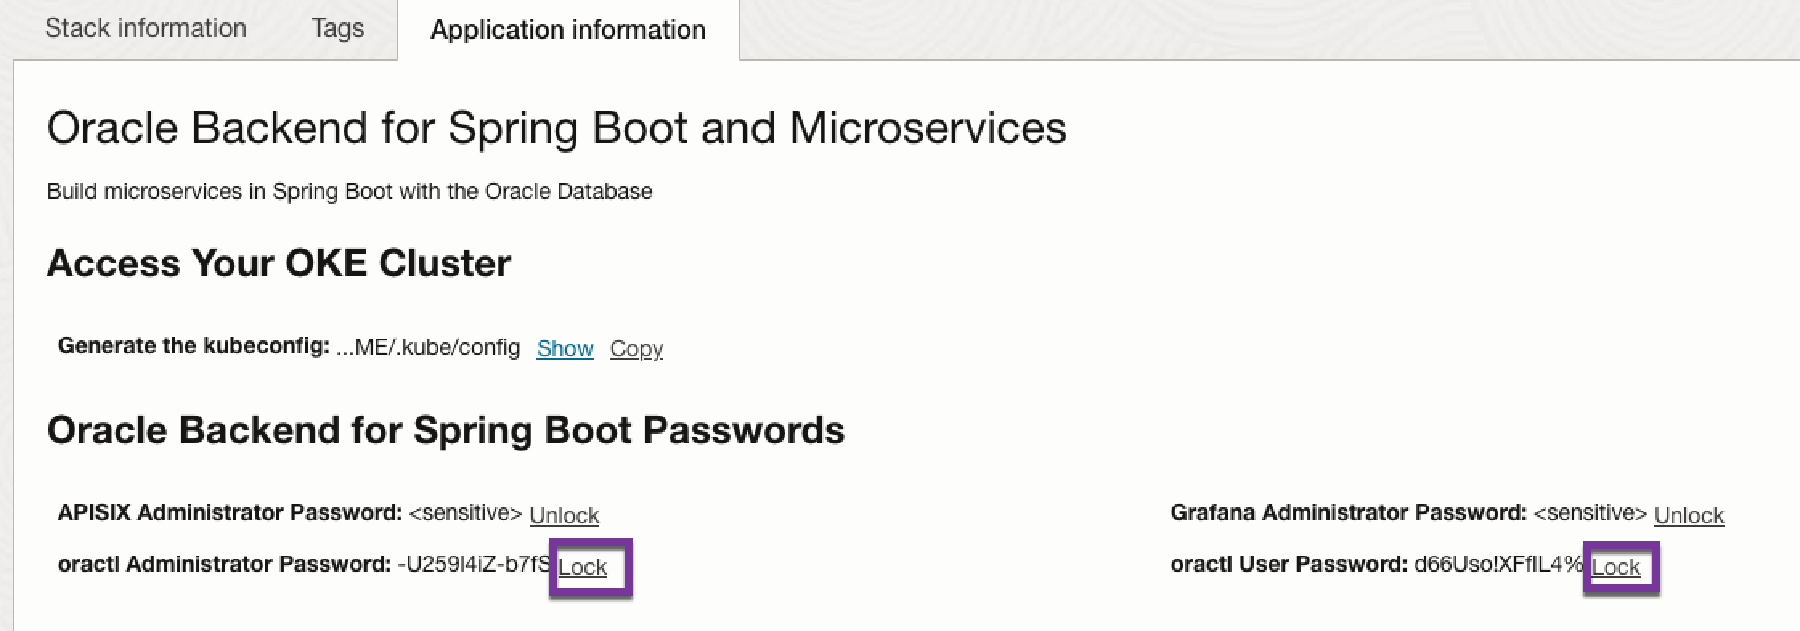Click the "APISIX Administrator Password:" label
Screen dimensions: 1800x631
230,513
